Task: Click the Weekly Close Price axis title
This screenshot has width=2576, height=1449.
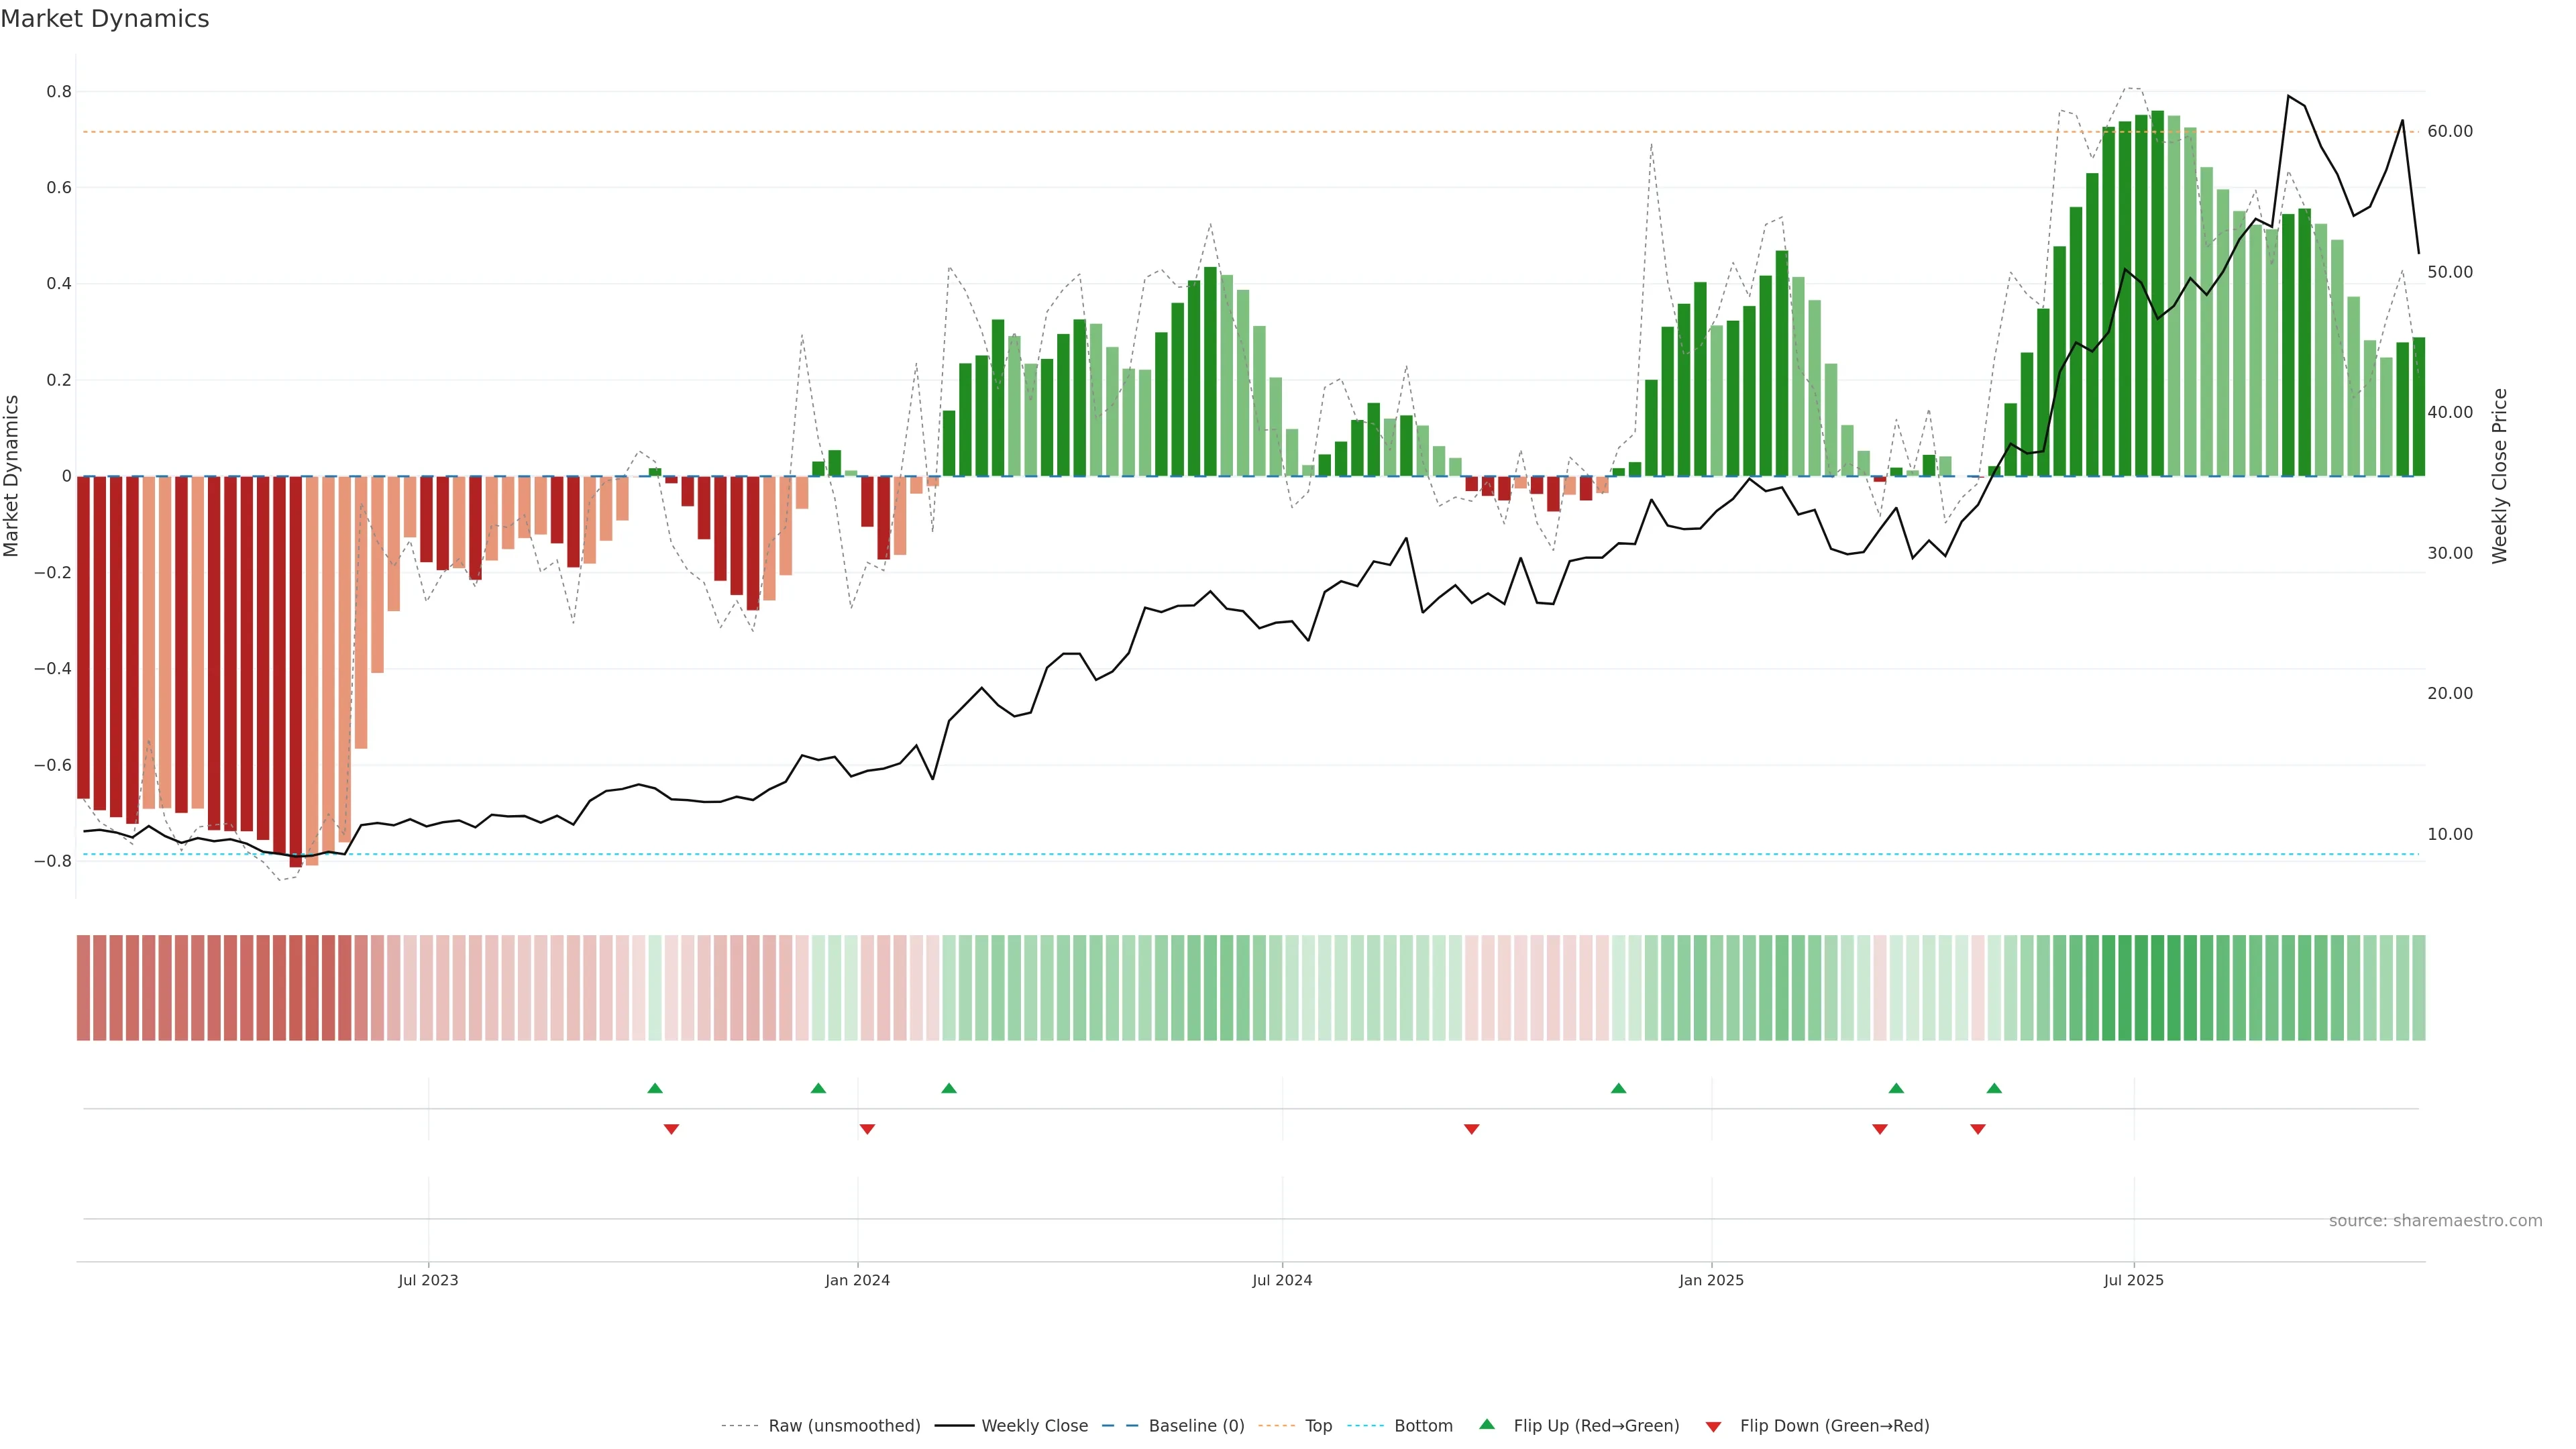Action: coord(2499,476)
